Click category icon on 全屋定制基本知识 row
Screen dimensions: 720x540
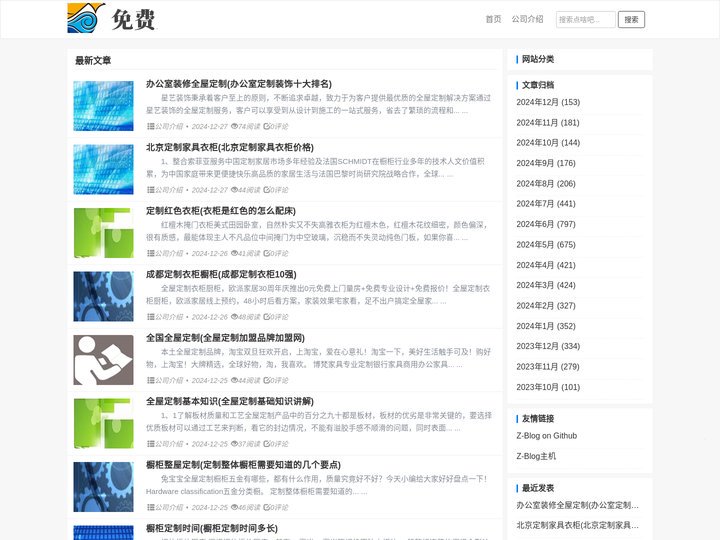pyautogui.click(x=150, y=444)
